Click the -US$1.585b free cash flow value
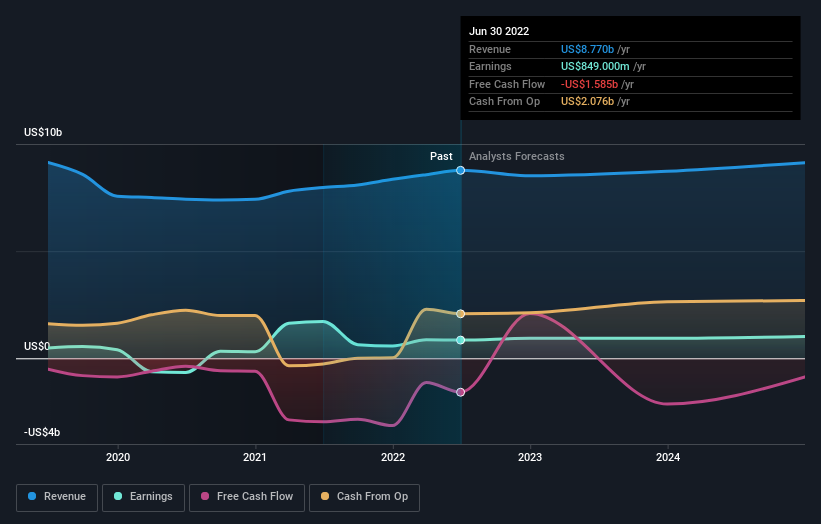 pos(589,84)
